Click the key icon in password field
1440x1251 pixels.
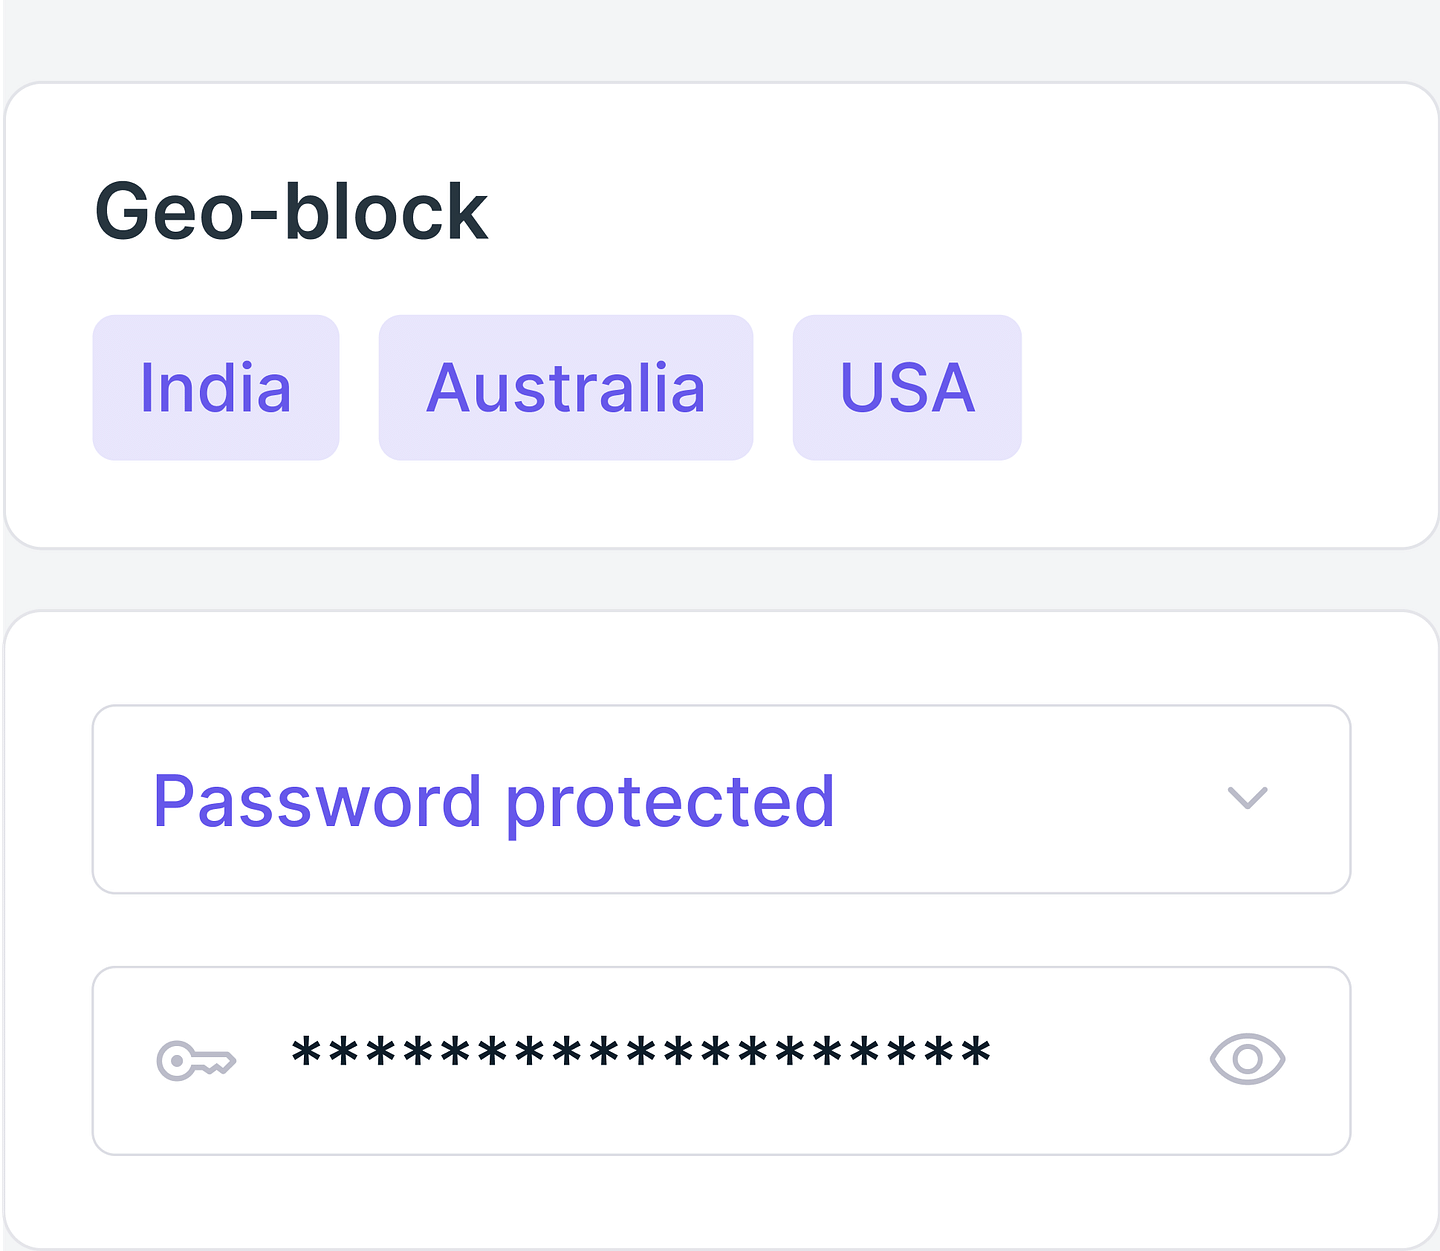pos(196,1060)
